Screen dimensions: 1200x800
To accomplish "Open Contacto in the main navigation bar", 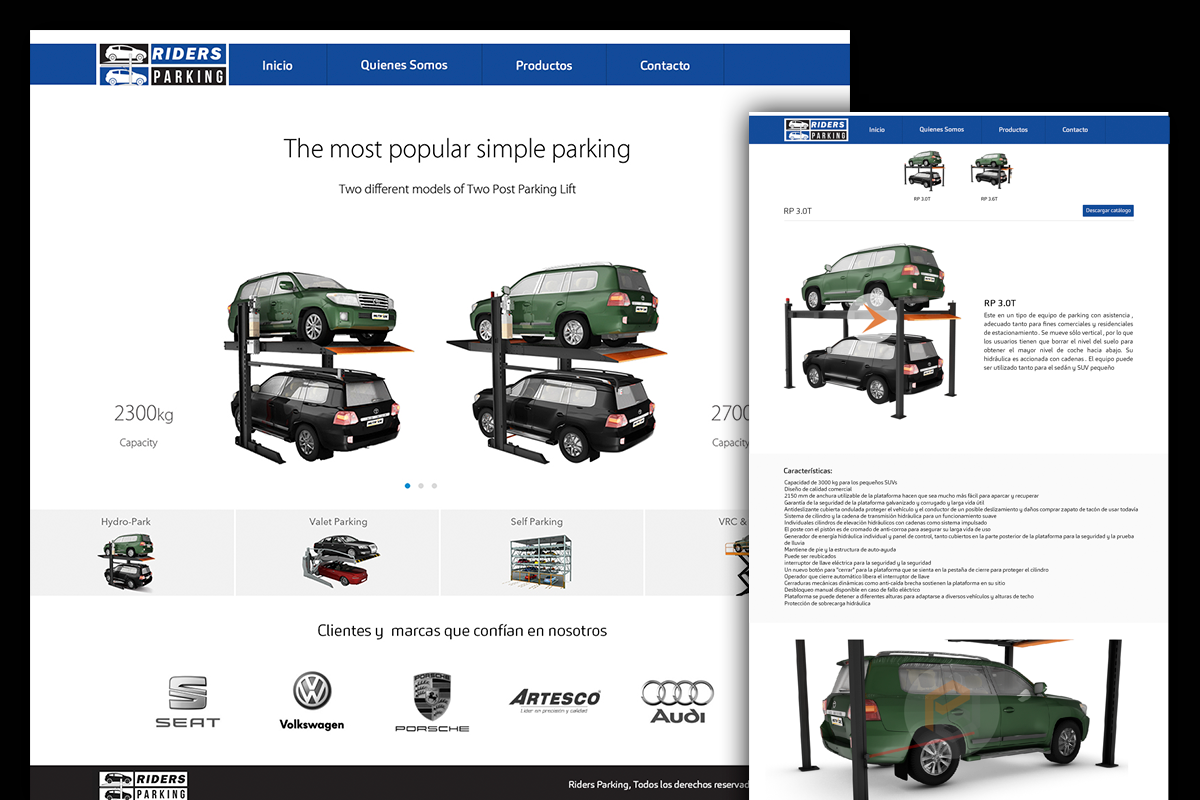I will click(x=665, y=65).
